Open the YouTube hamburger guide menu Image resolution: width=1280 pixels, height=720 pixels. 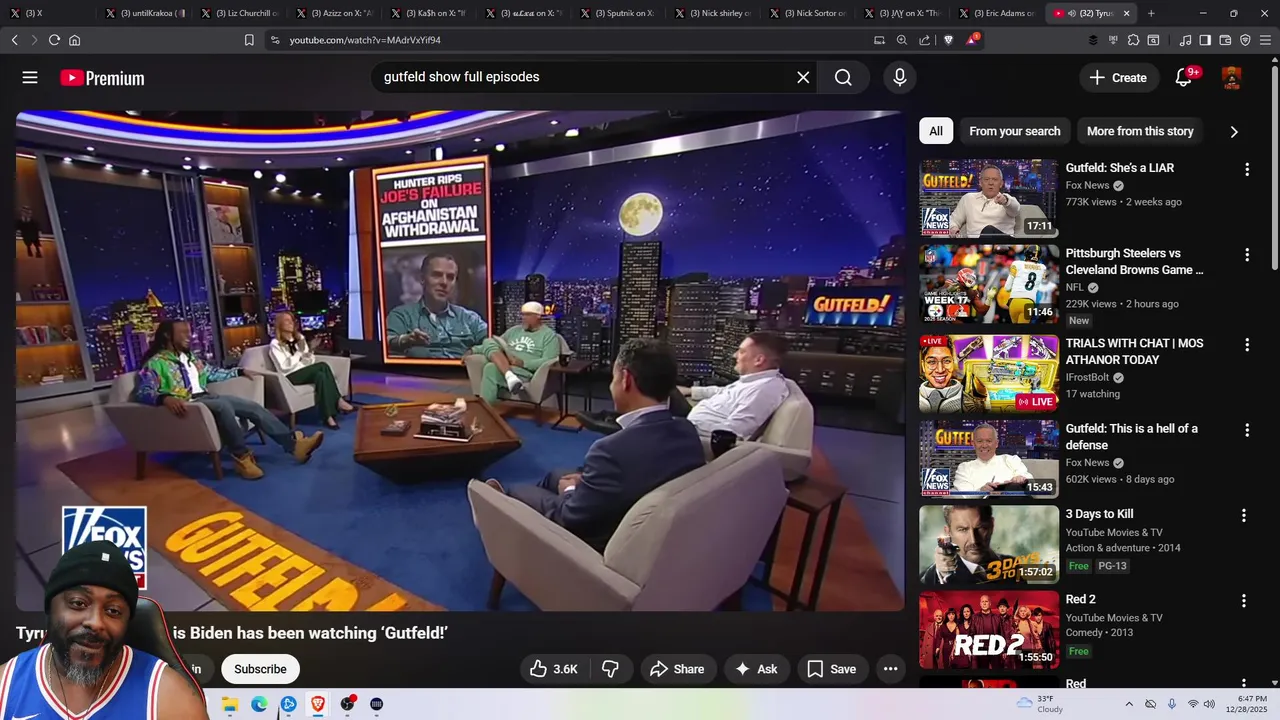coord(30,78)
